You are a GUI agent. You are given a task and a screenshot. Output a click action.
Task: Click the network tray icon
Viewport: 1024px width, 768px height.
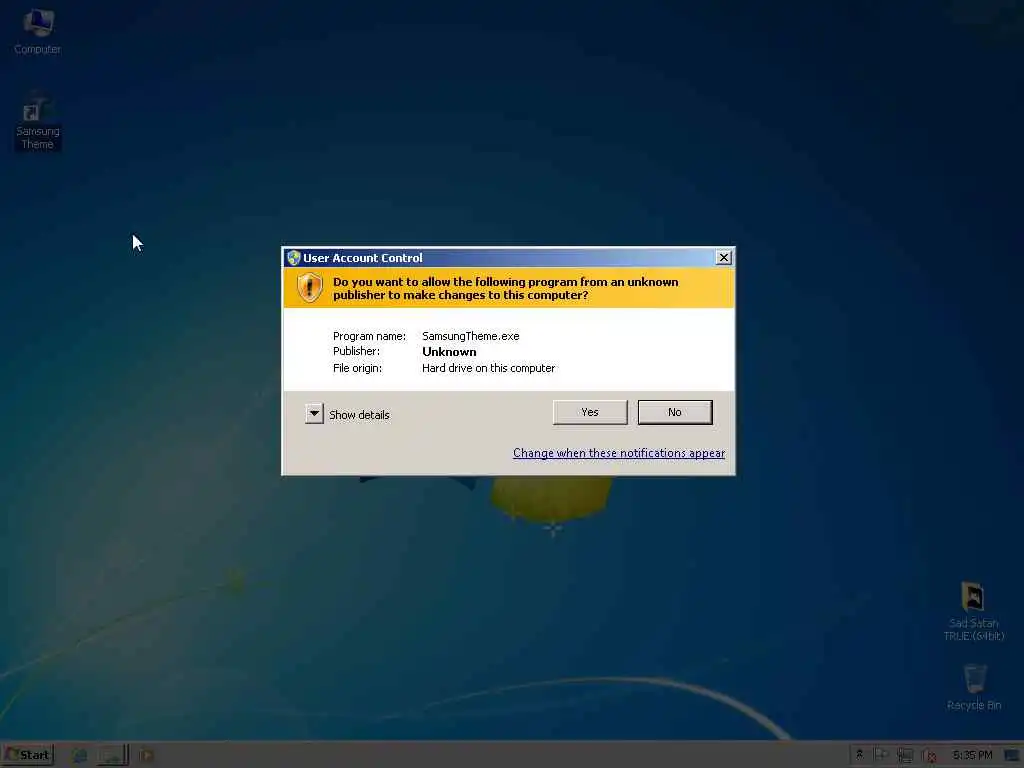[904, 756]
